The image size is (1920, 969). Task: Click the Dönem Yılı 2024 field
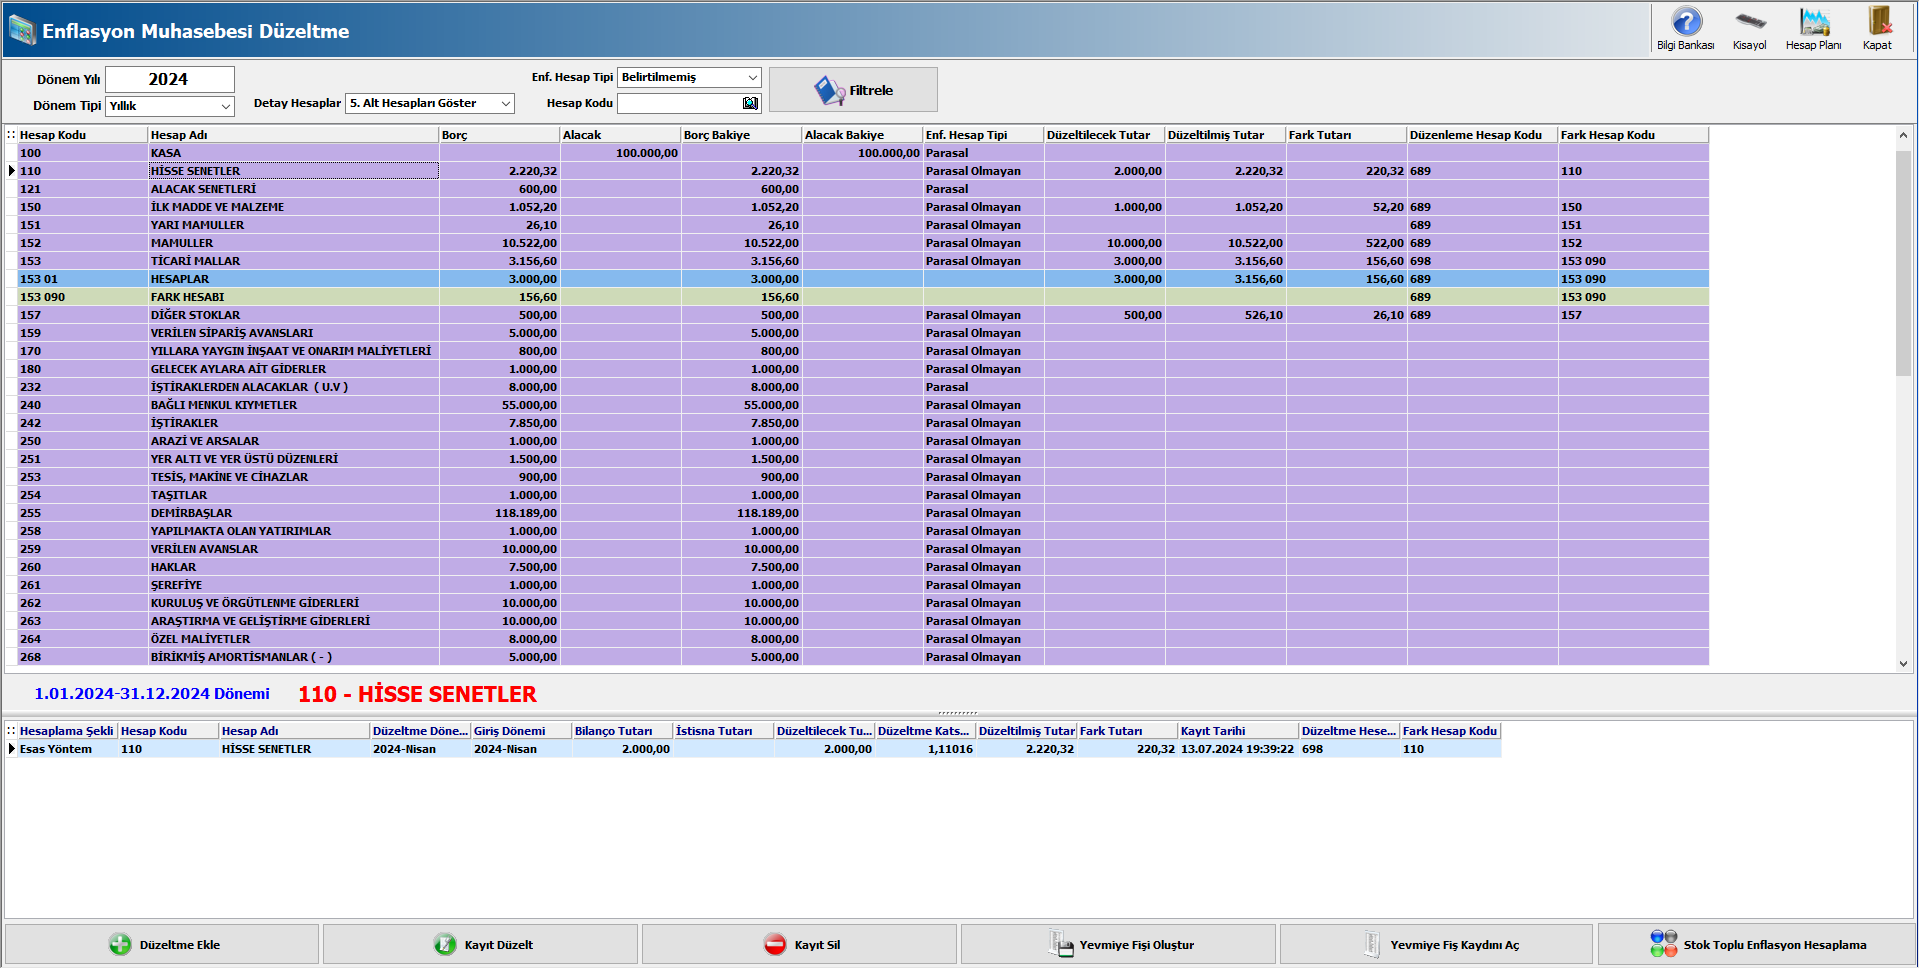tap(170, 79)
